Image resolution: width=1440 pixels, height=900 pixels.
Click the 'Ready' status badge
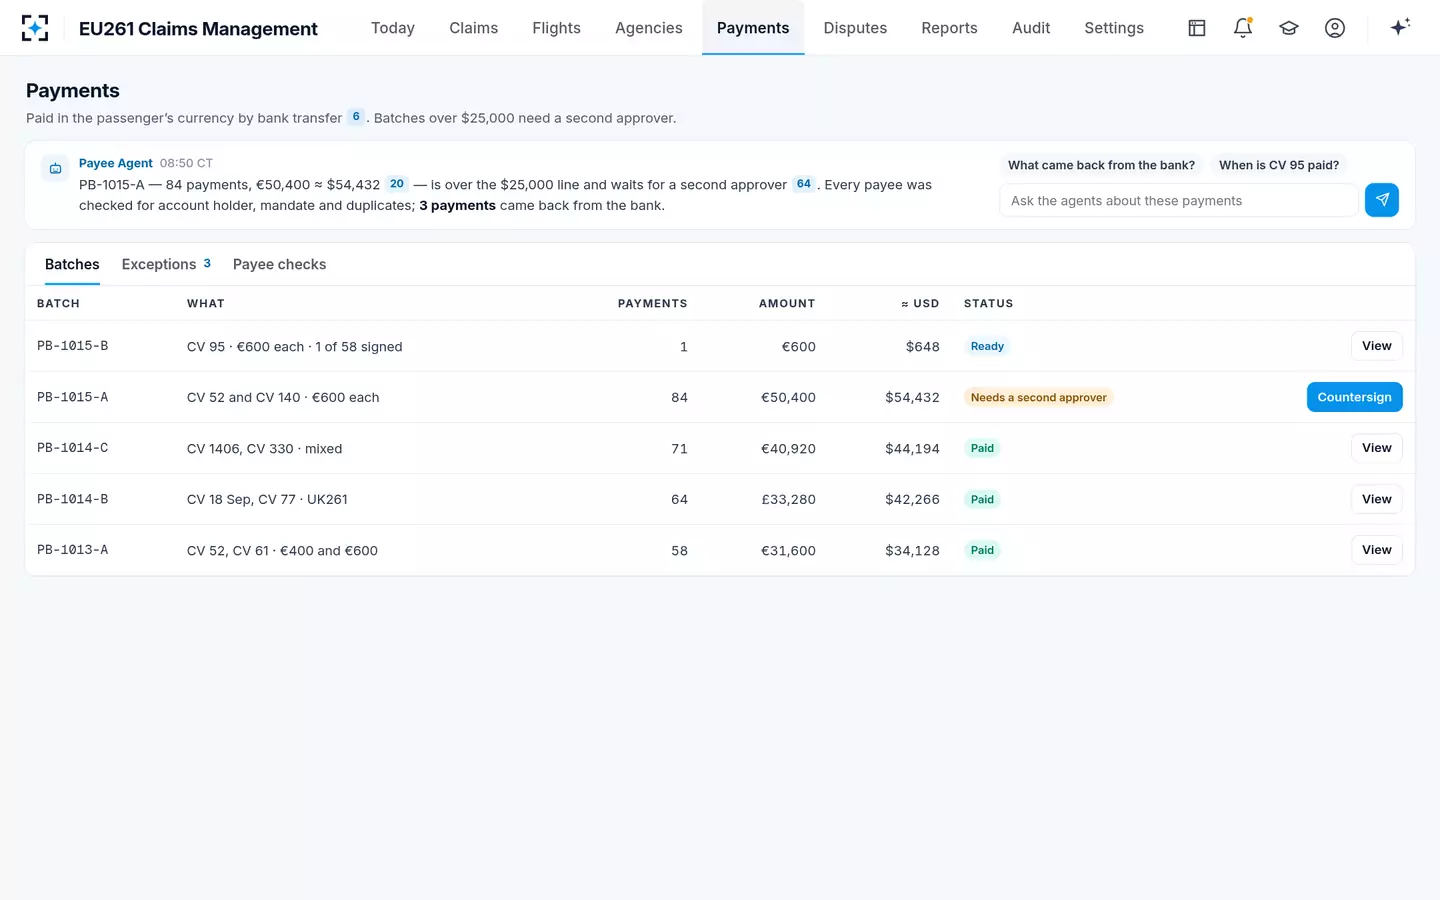click(987, 346)
